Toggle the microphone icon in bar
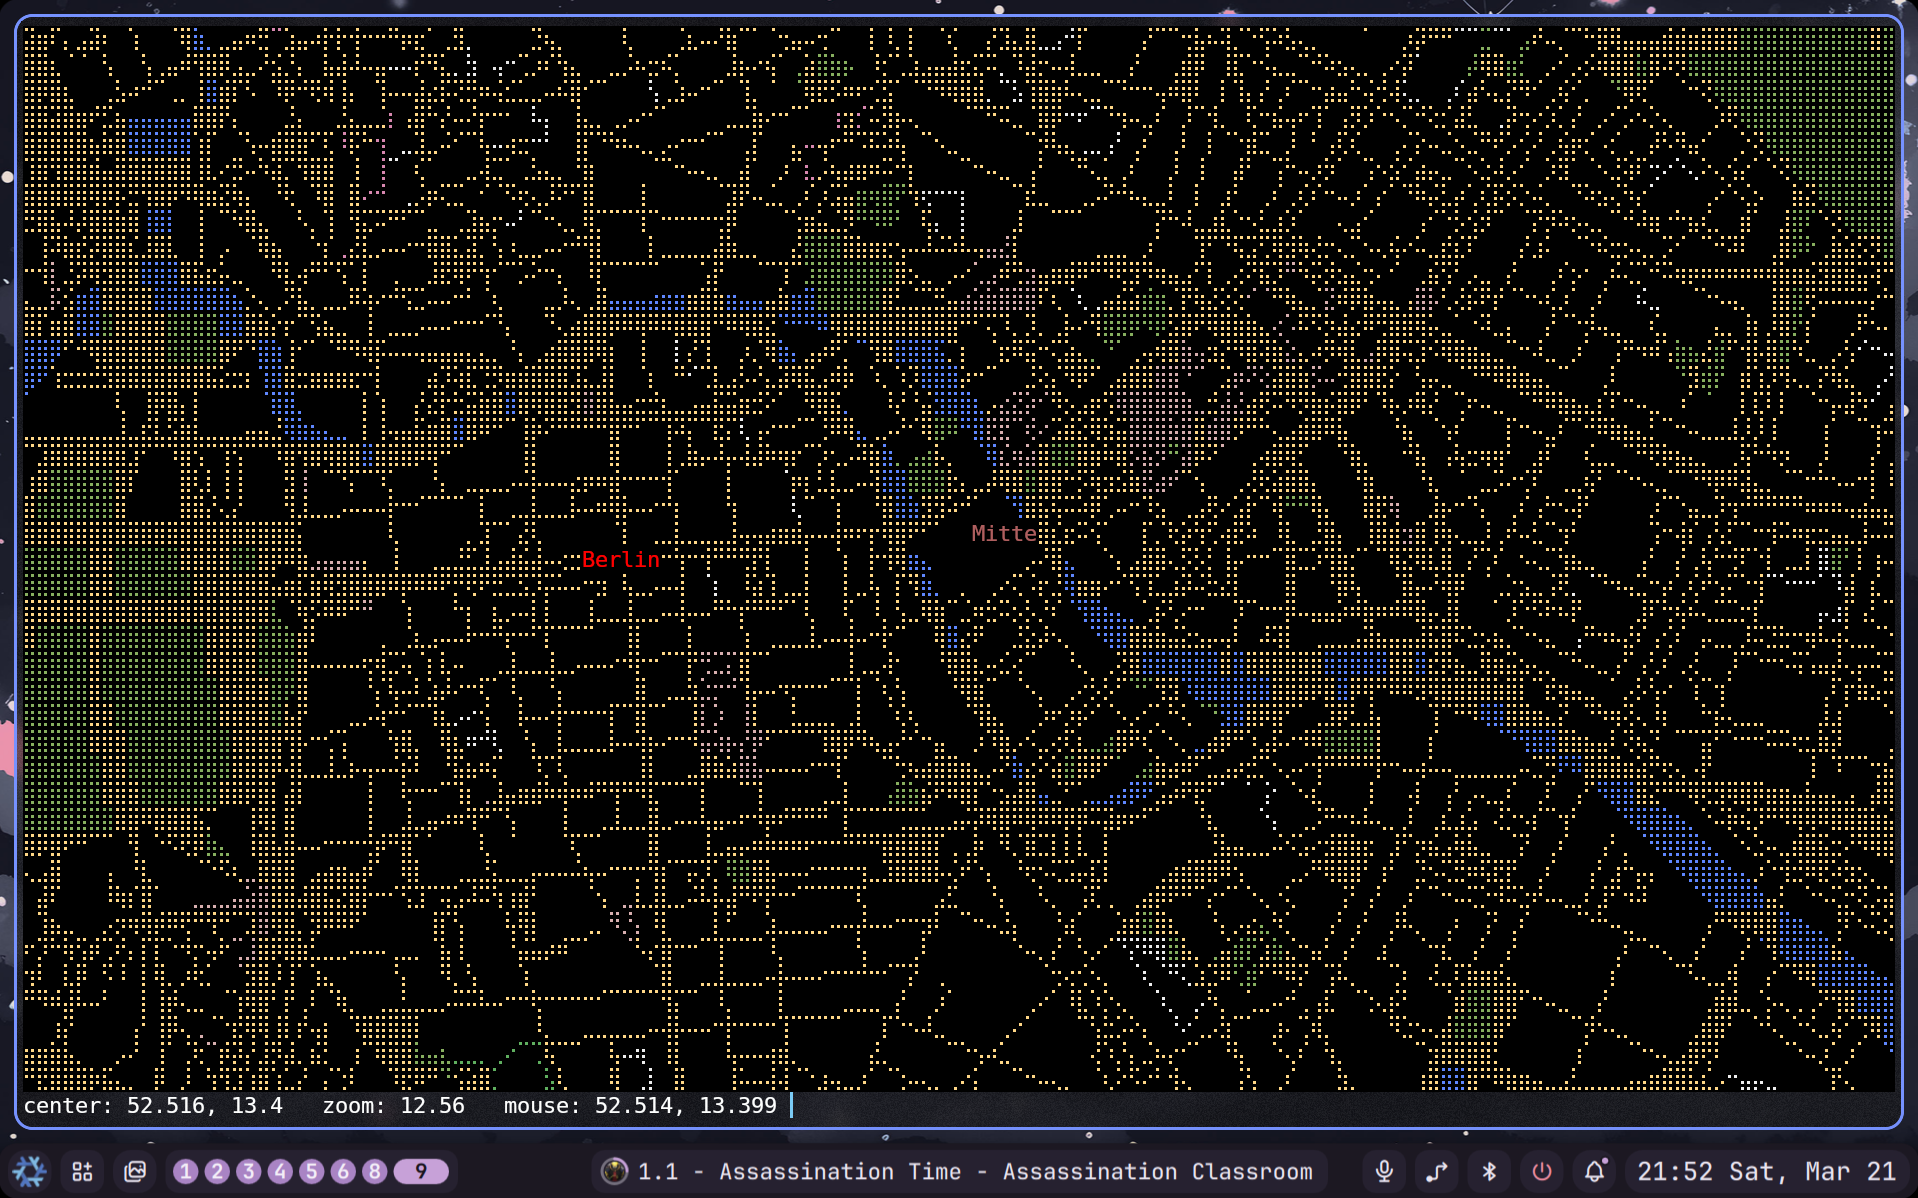Viewport: 1918px width, 1198px height. (1384, 1171)
